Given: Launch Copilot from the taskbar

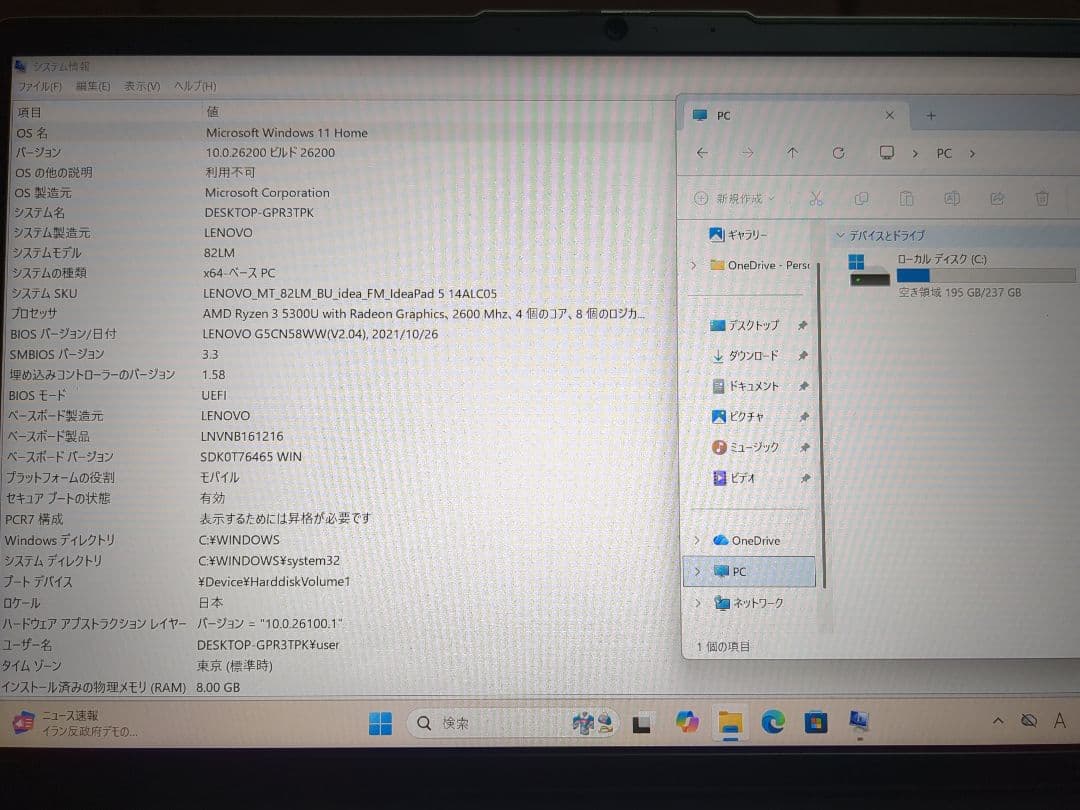Looking at the screenshot, I should point(687,722).
